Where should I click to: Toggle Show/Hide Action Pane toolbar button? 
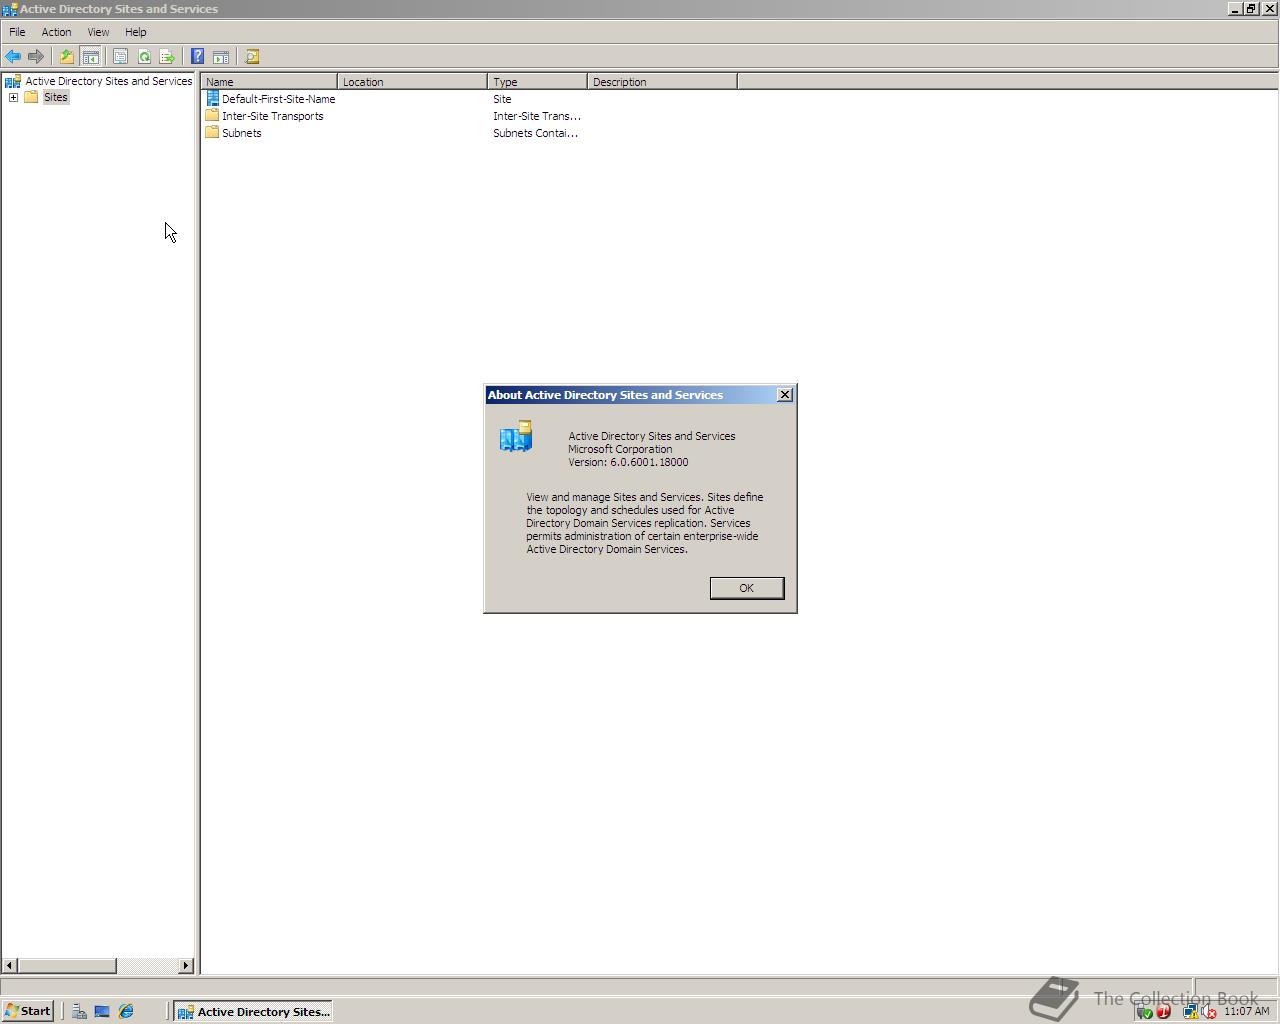221,57
